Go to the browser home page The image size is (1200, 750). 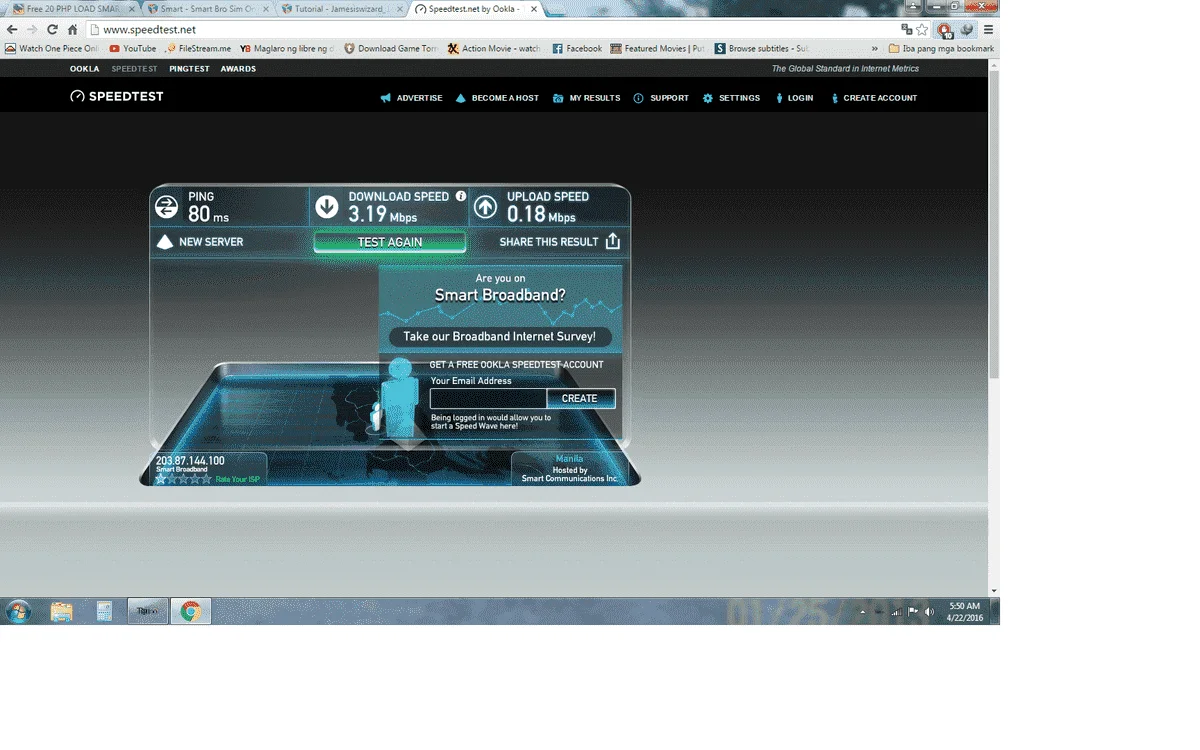pos(72,30)
